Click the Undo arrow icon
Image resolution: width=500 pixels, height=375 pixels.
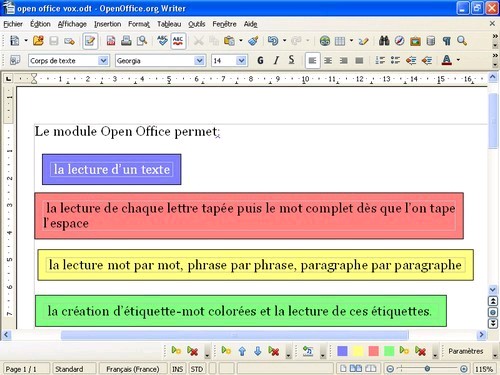tap(273, 41)
